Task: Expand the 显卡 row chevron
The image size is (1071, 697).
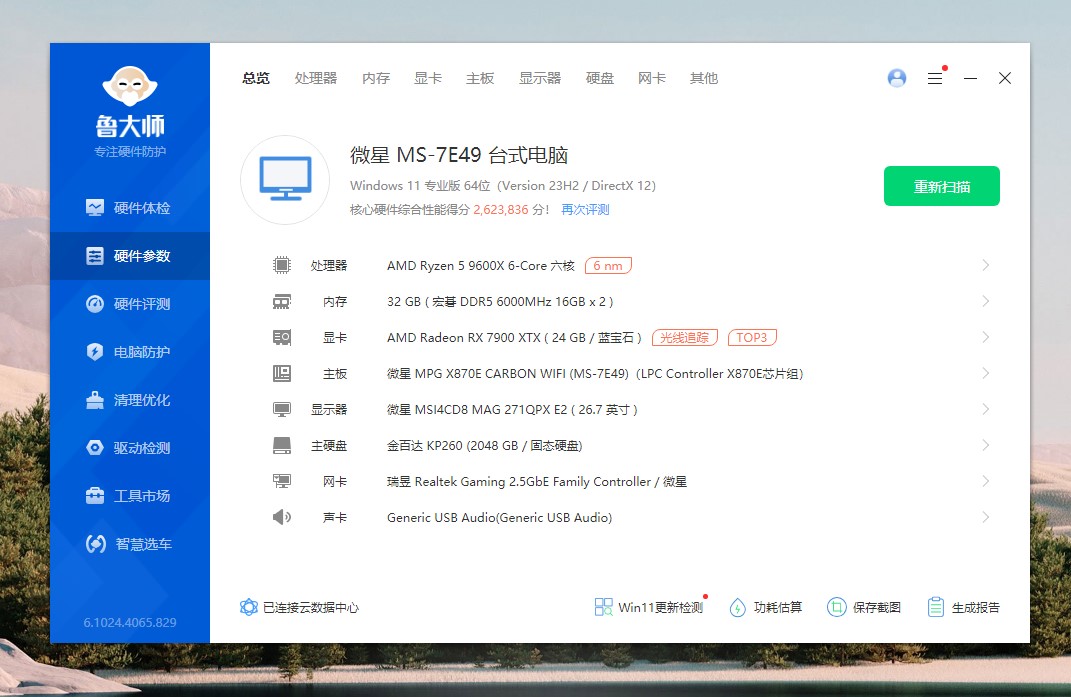Action: coord(986,337)
